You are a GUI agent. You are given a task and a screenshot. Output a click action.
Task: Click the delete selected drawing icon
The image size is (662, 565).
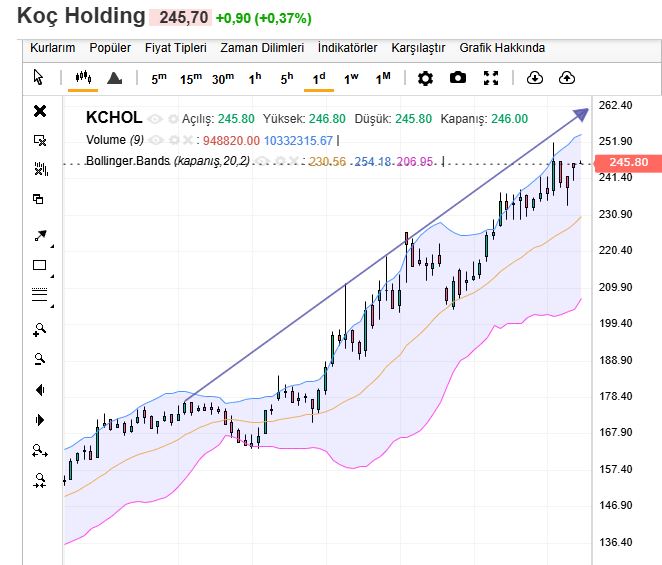40,140
